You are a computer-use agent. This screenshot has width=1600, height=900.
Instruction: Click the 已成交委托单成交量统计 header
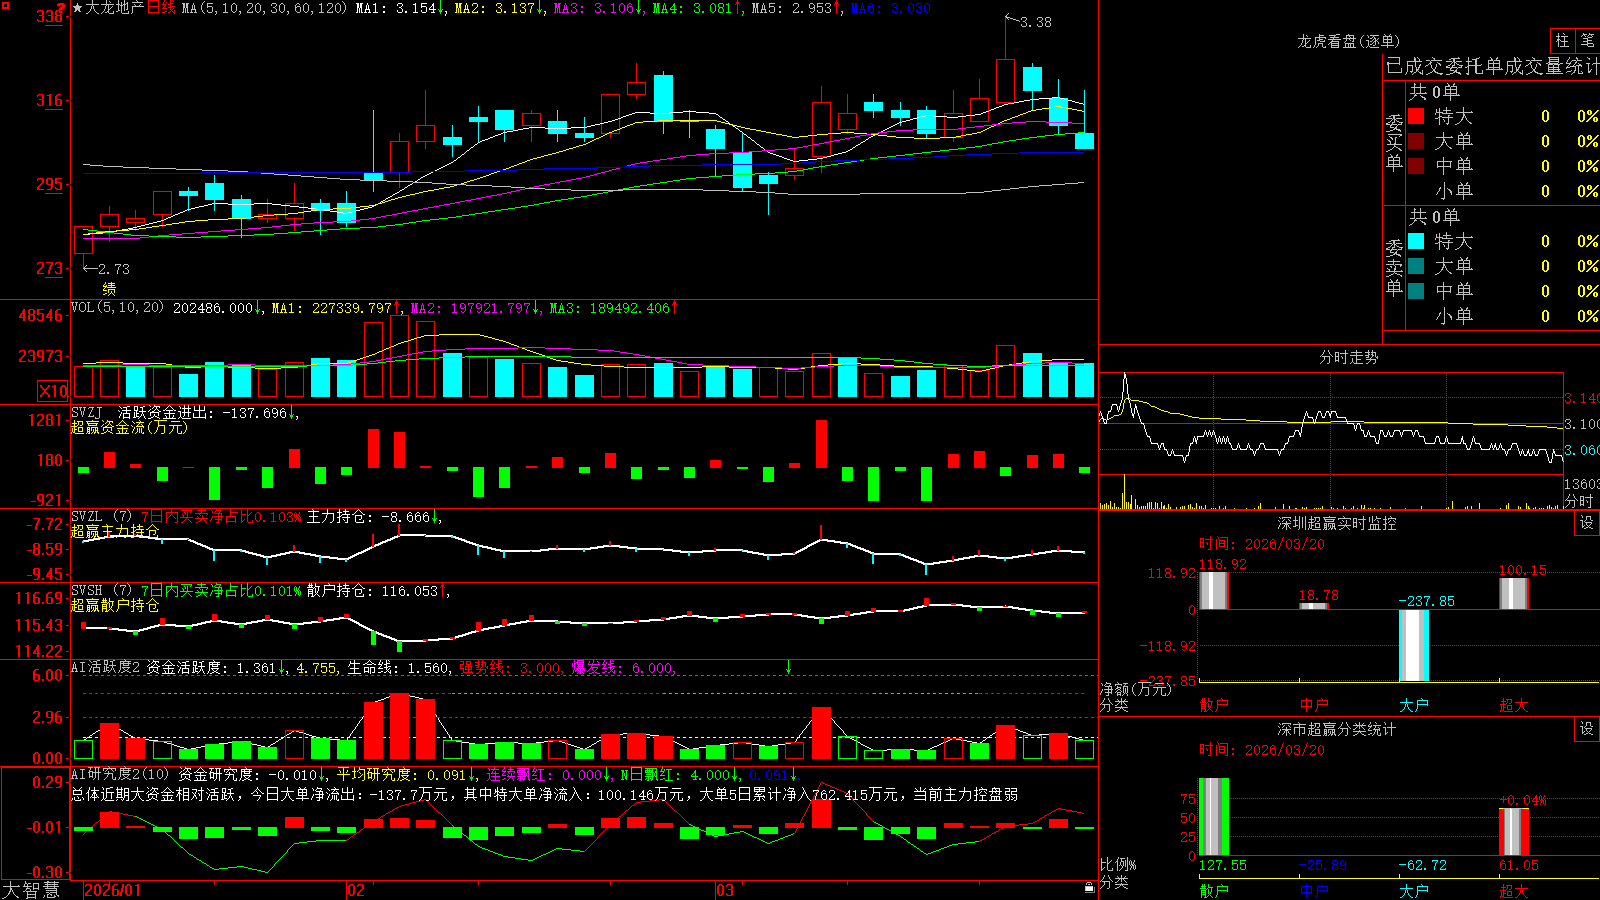click(x=1492, y=66)
